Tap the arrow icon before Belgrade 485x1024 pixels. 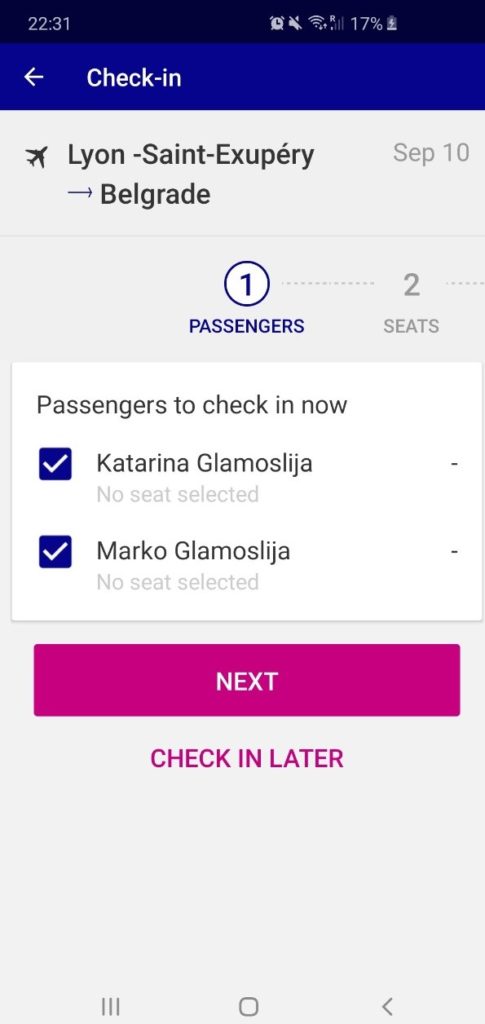[80, 194]
